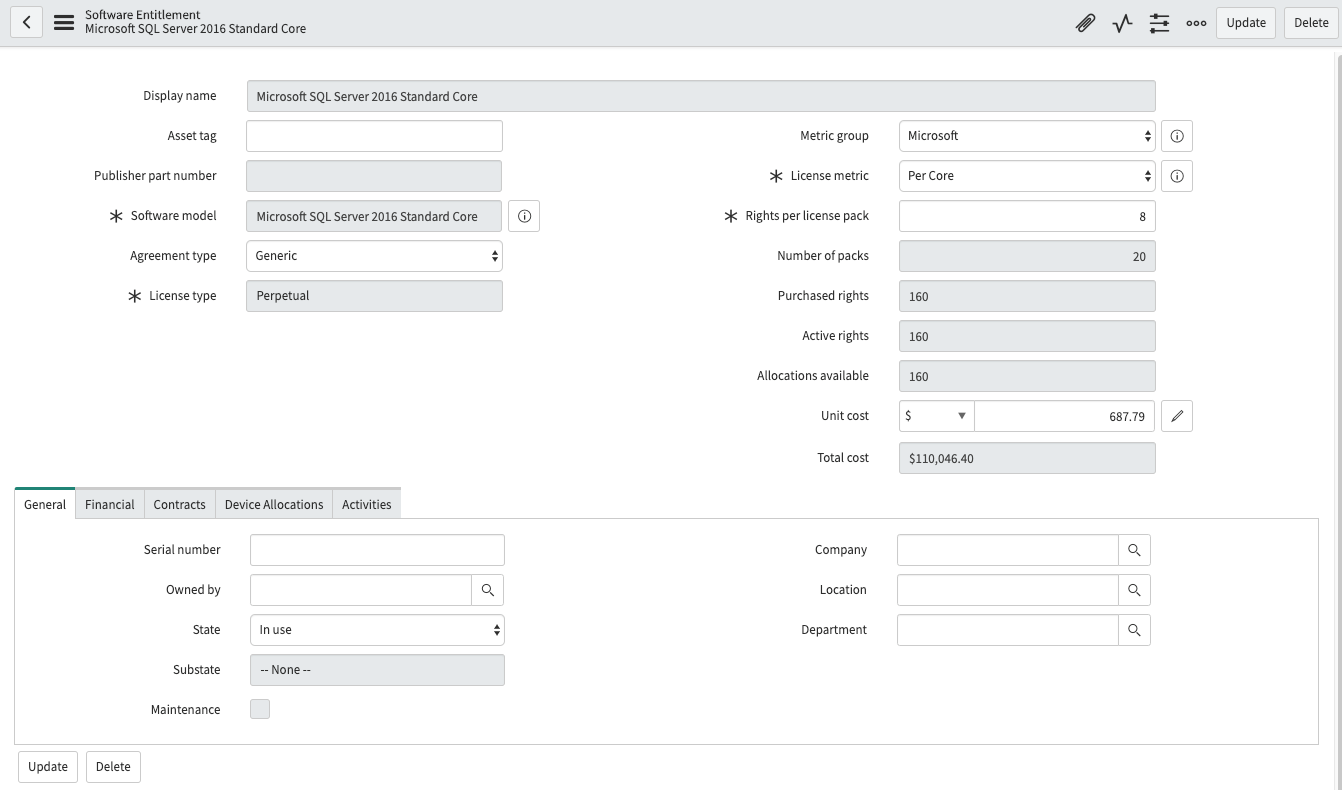Screen dimensions: 1342x790
Task: Look up Company using magnifier
Action: pyautogui.click(x=1134, y=550)
